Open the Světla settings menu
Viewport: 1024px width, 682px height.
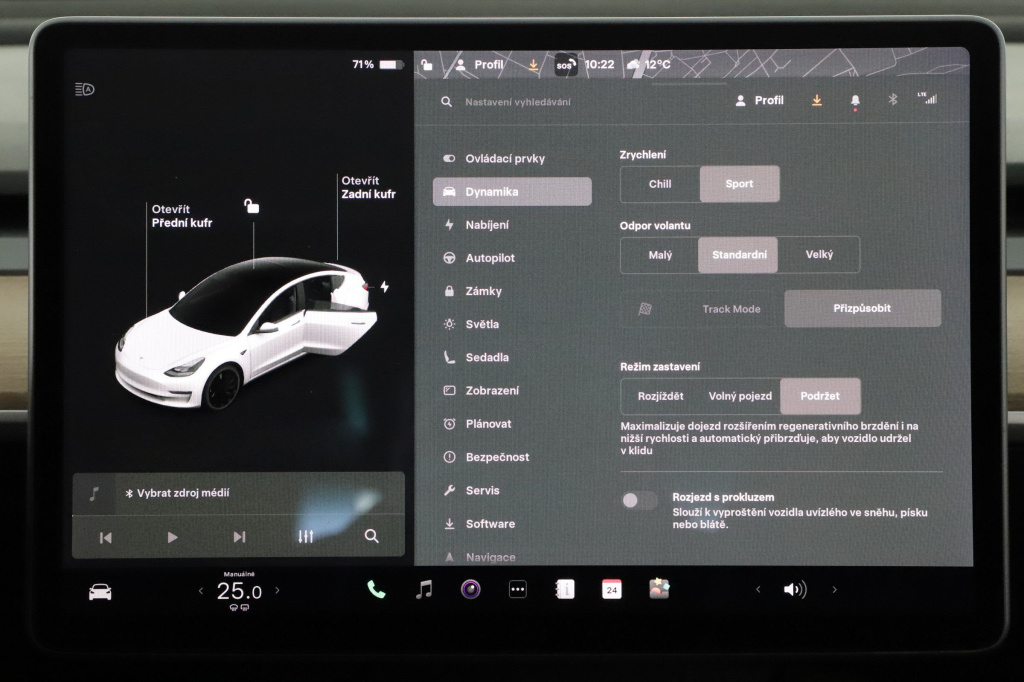pos(512,324)
